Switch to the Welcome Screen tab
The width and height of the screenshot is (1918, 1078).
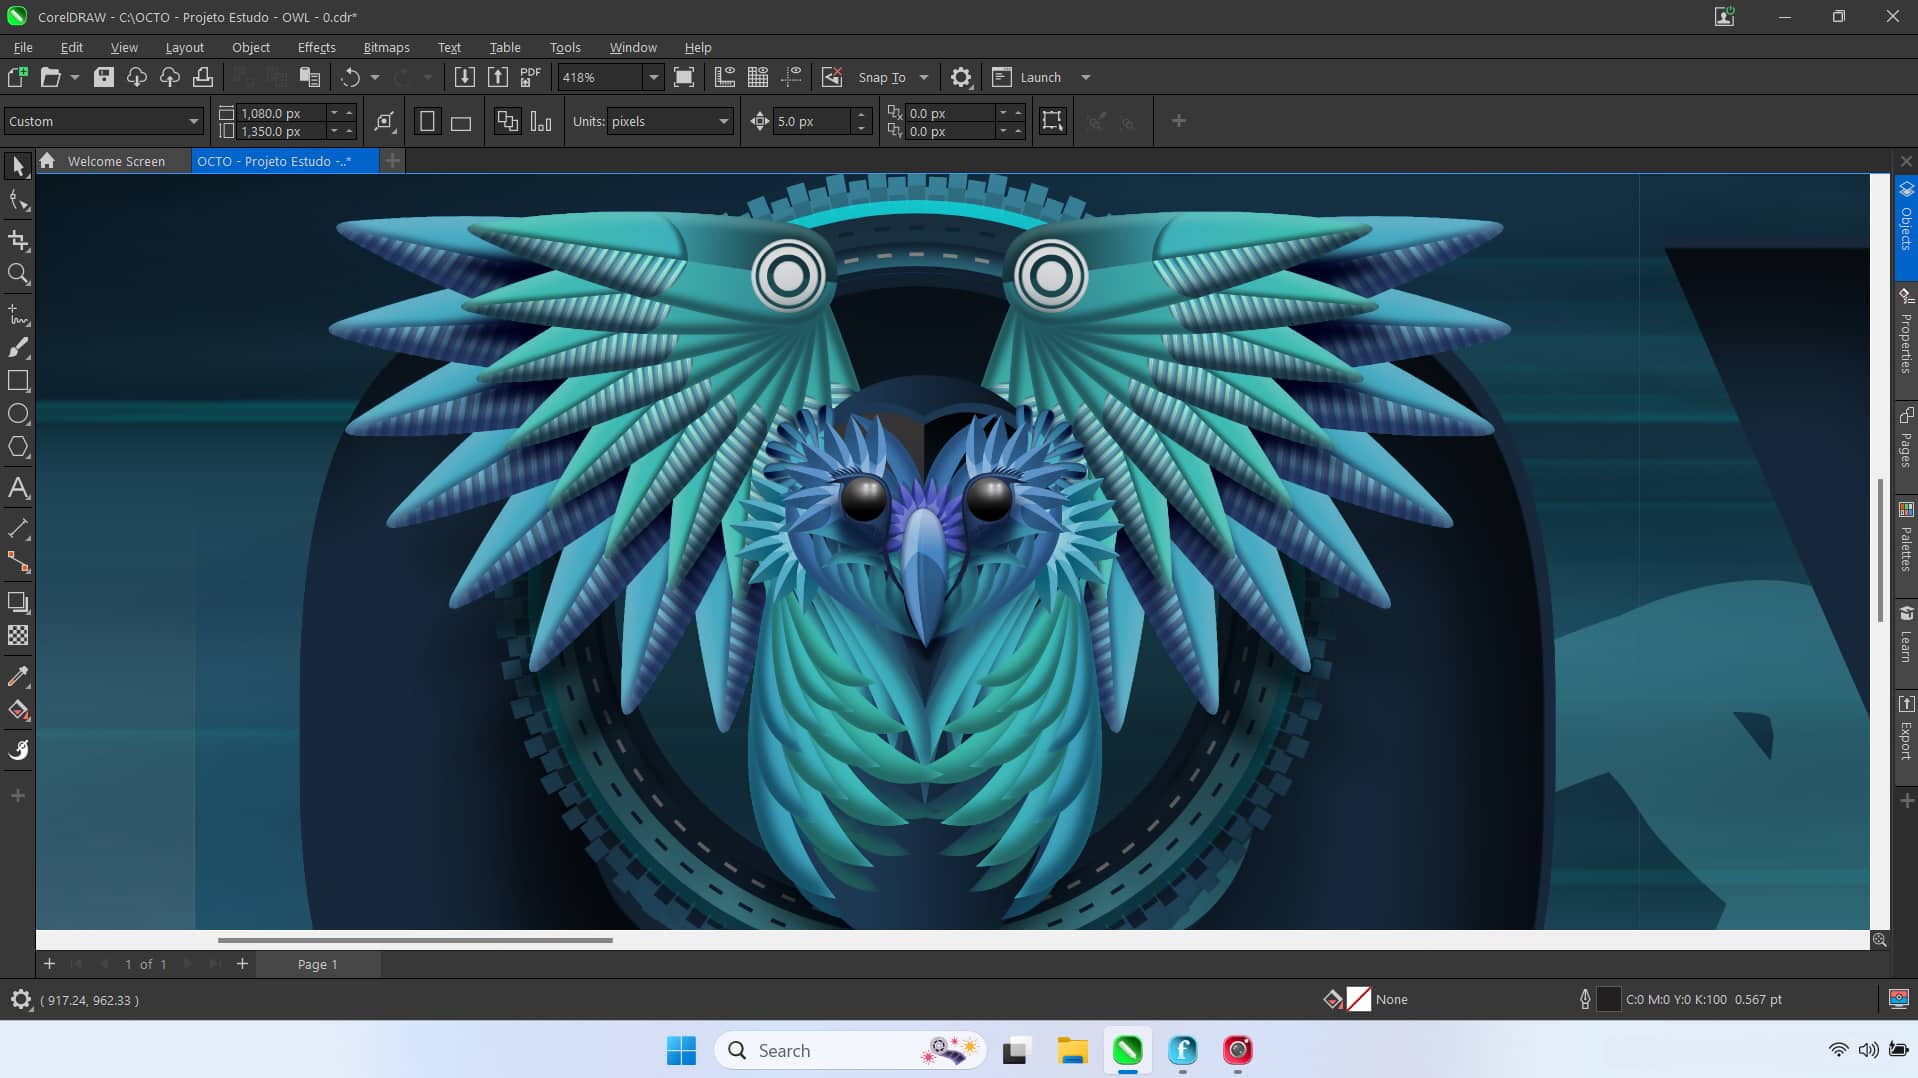[115, 161]
